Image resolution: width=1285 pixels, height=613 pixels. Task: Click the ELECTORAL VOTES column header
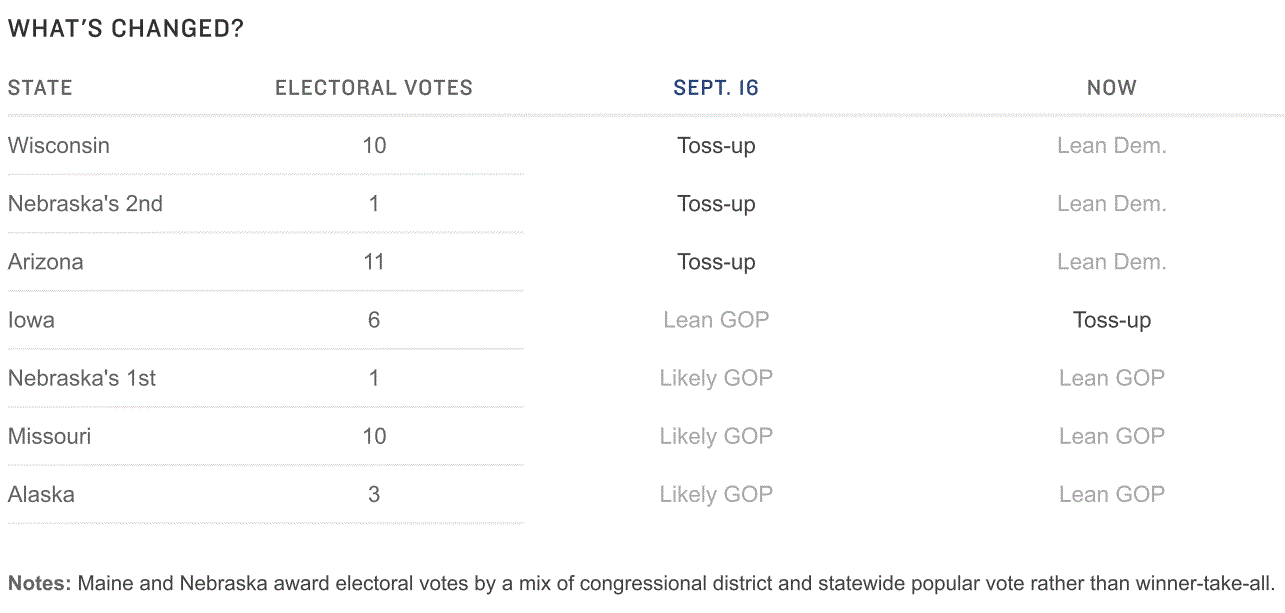(x=374, y=88)
